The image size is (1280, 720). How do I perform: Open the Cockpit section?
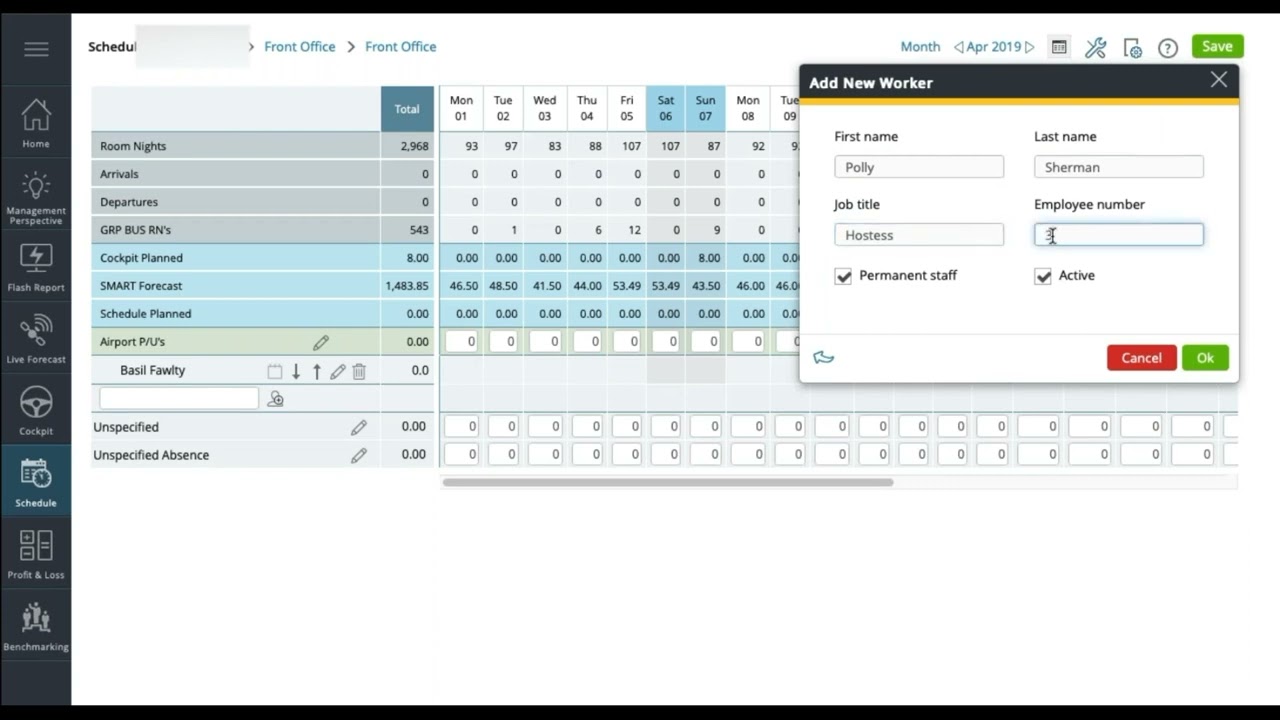click(x=36, y=410)
